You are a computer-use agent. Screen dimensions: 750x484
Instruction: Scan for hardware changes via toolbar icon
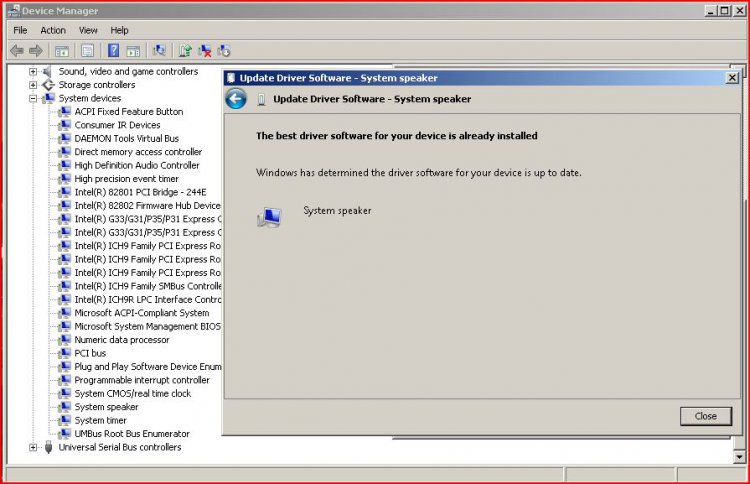pos(159,50)
